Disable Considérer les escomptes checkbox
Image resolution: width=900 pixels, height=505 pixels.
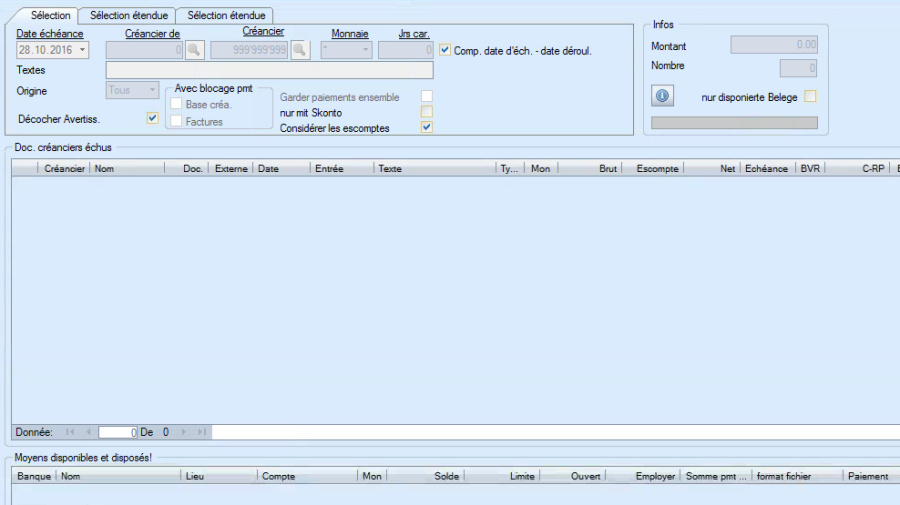coord(427,128)
